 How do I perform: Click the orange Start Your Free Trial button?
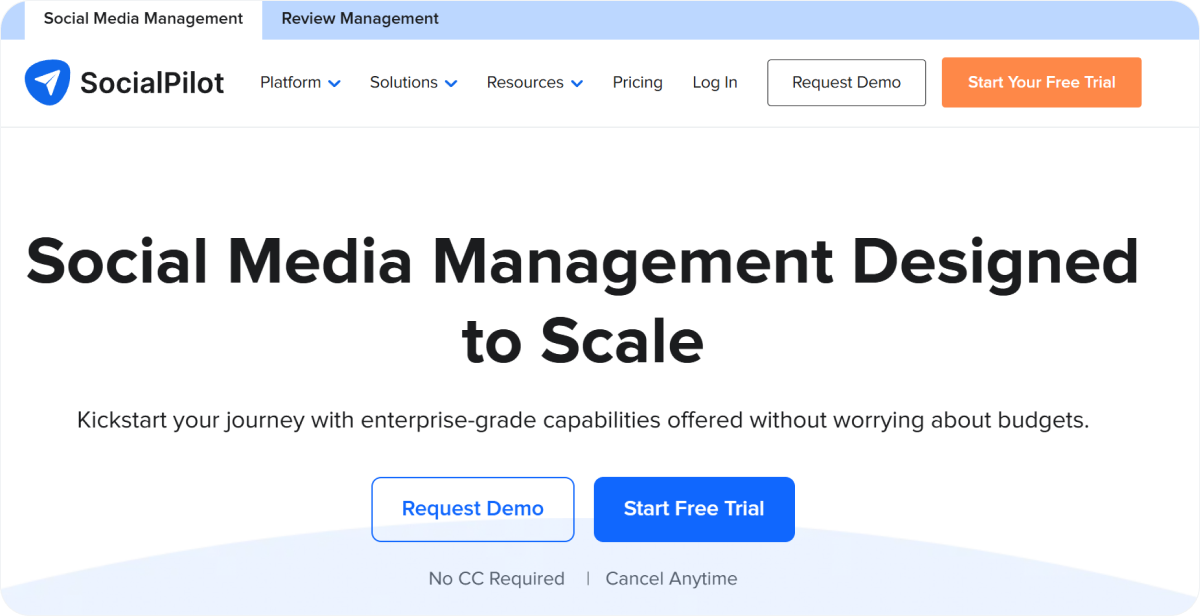click(1041, 82)
